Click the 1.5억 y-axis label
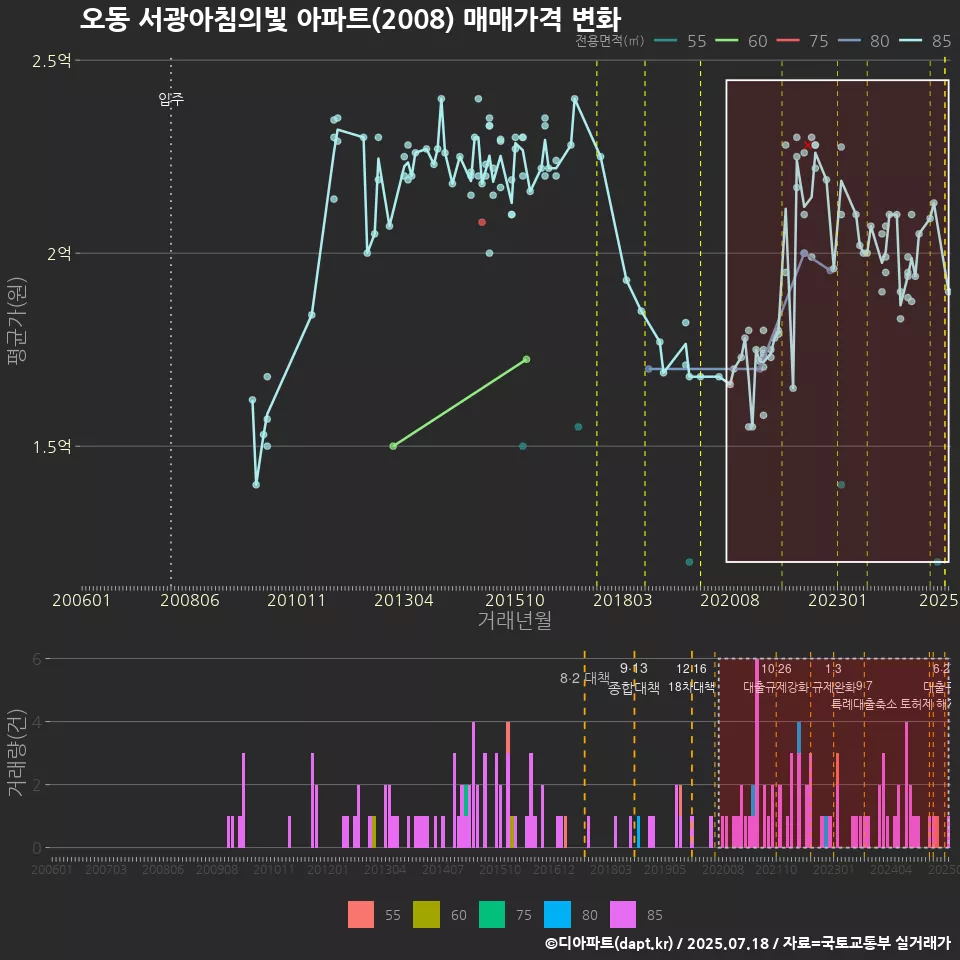960x960 pixels. click(51, 447)
